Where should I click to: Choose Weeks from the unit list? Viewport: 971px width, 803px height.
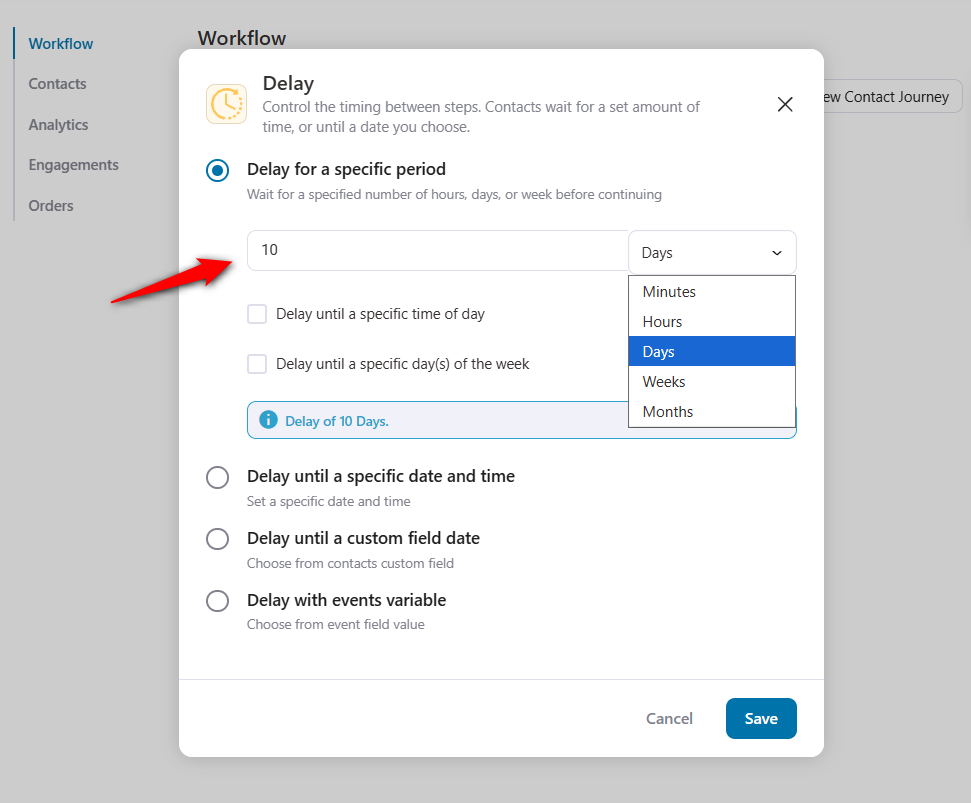712,381
